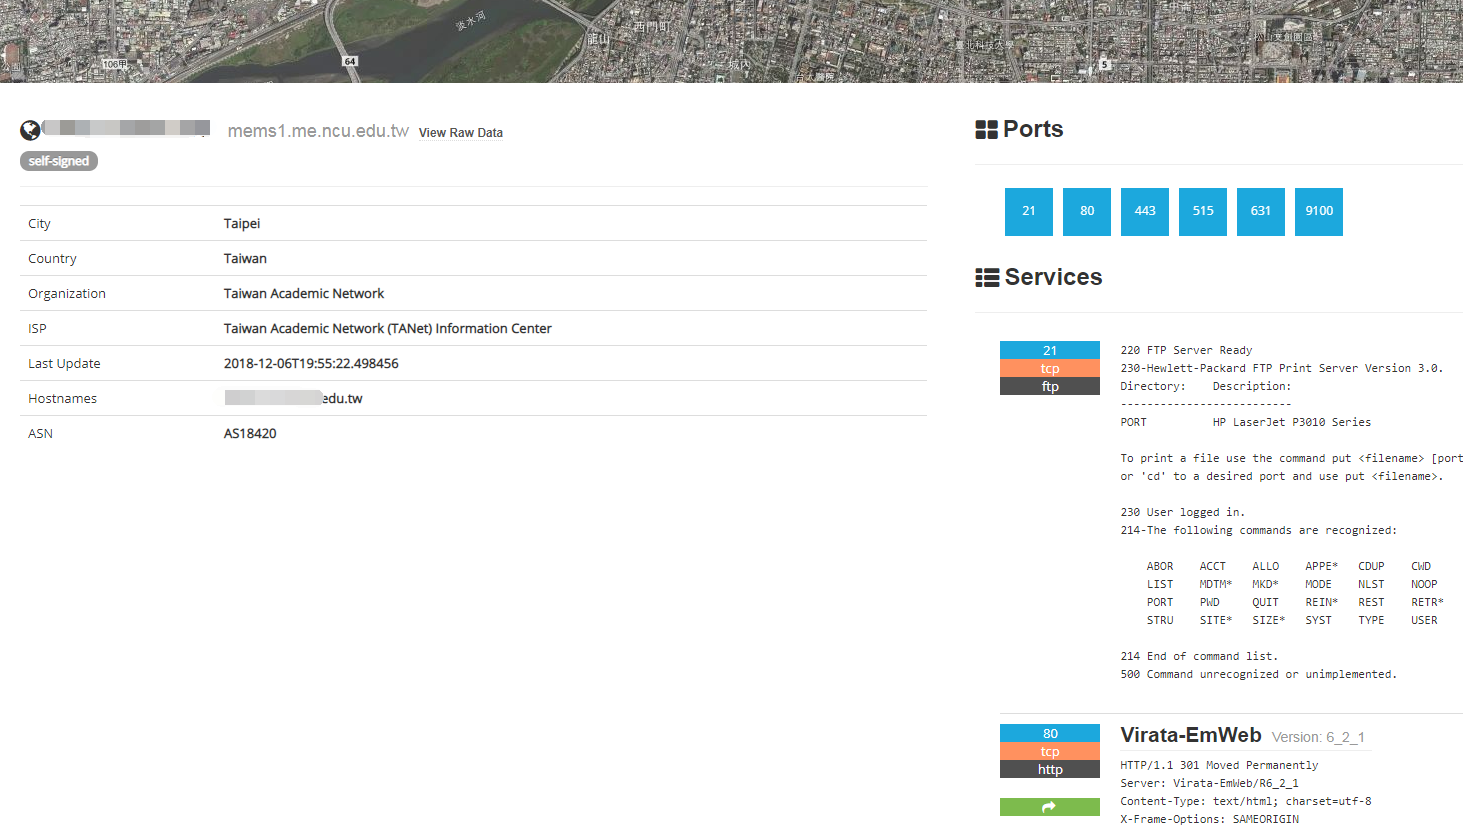
Task: Click the blue 21 service port label
Action: point(1049,350)
